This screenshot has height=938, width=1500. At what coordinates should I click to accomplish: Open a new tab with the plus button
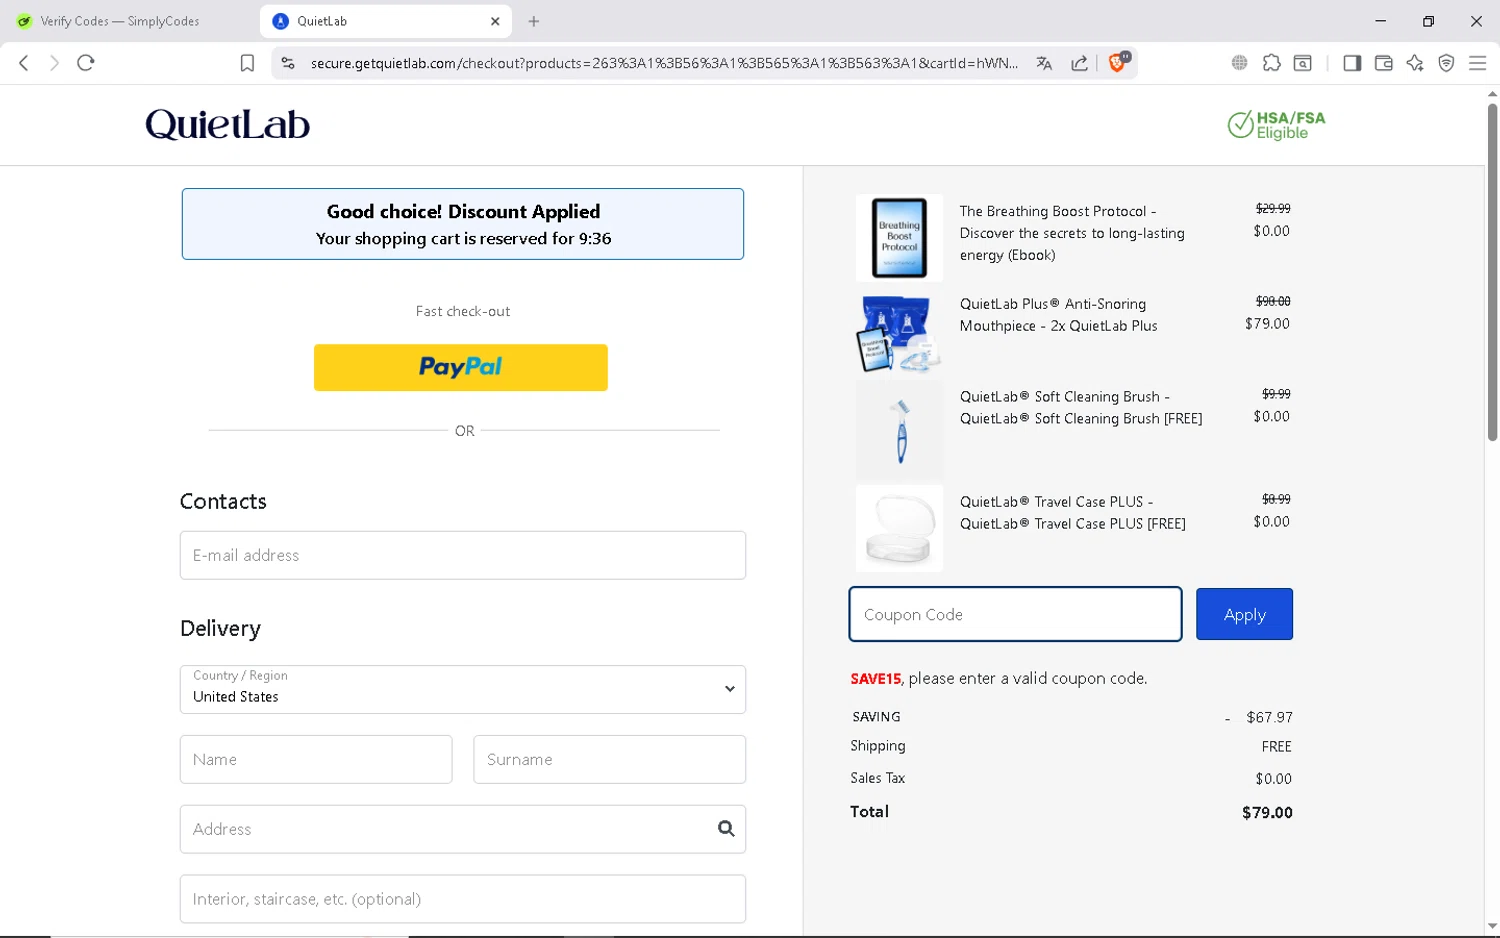click(x=534, y=21)
